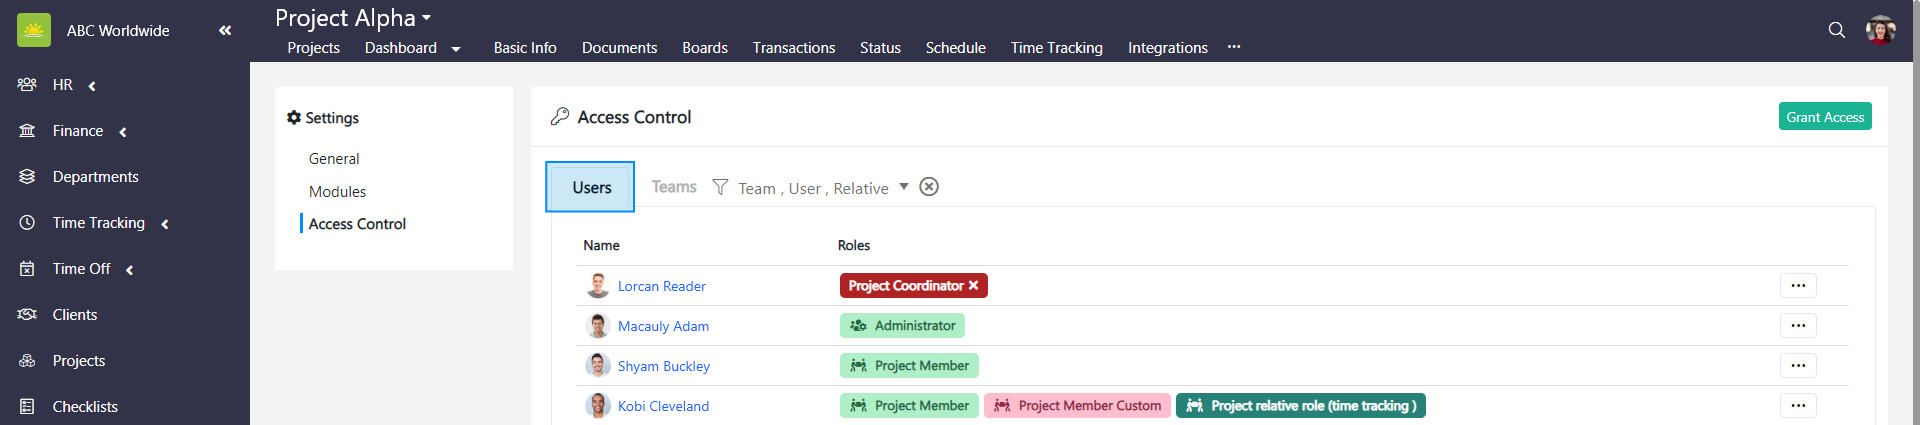This screenshot has width=1920, height=425.
Task: Open the more options ellipsis in top navigation
Action: [x=1234, y=47]
